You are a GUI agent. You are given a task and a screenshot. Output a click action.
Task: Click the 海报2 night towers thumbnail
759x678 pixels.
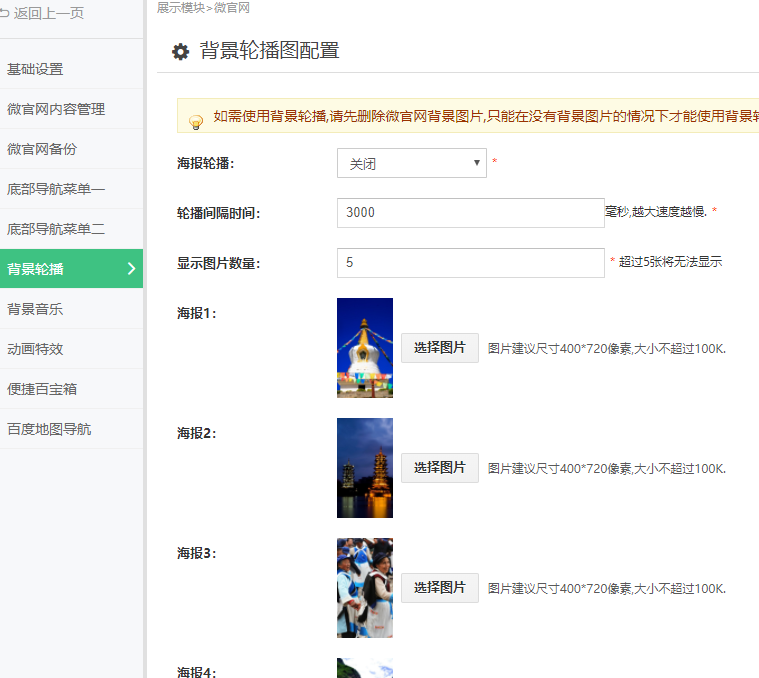(x=365, y=468)
